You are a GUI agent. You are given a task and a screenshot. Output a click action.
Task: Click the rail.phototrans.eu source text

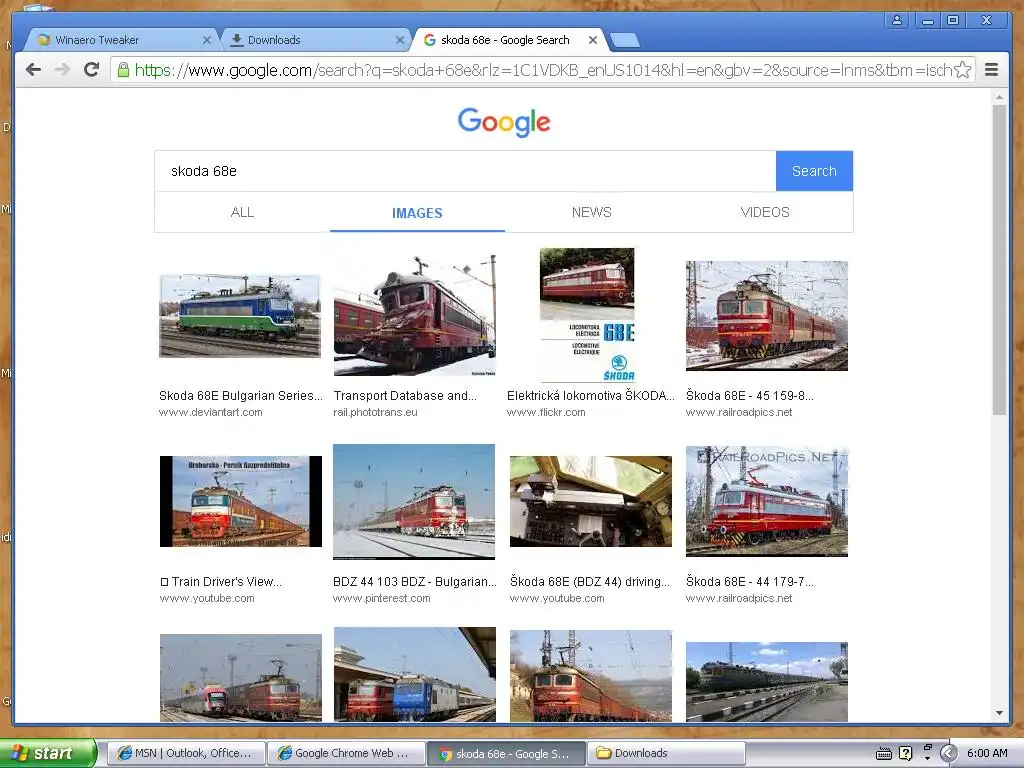pos(375,413)
